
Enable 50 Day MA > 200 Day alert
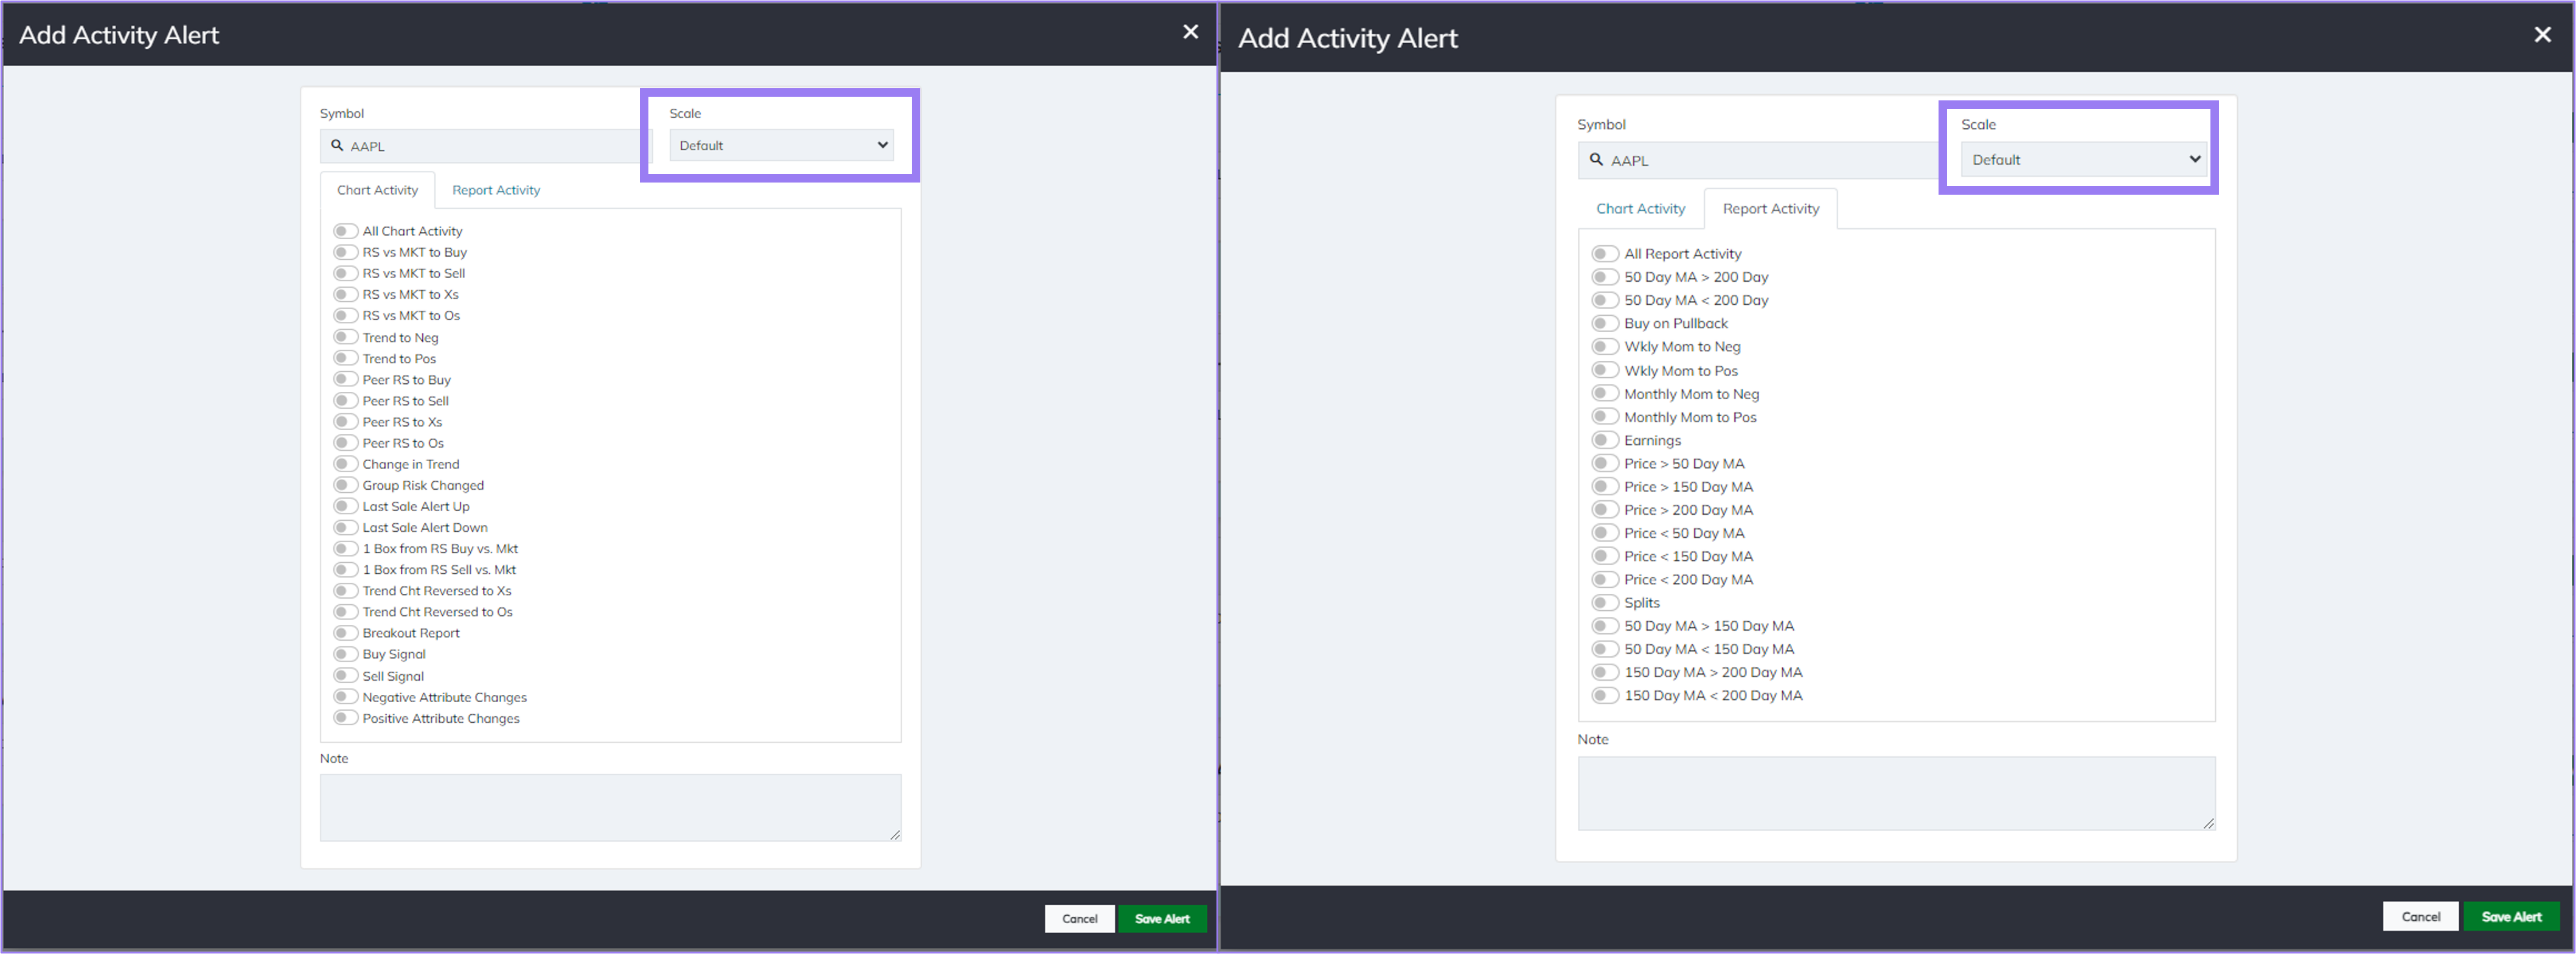[1605, 277]
